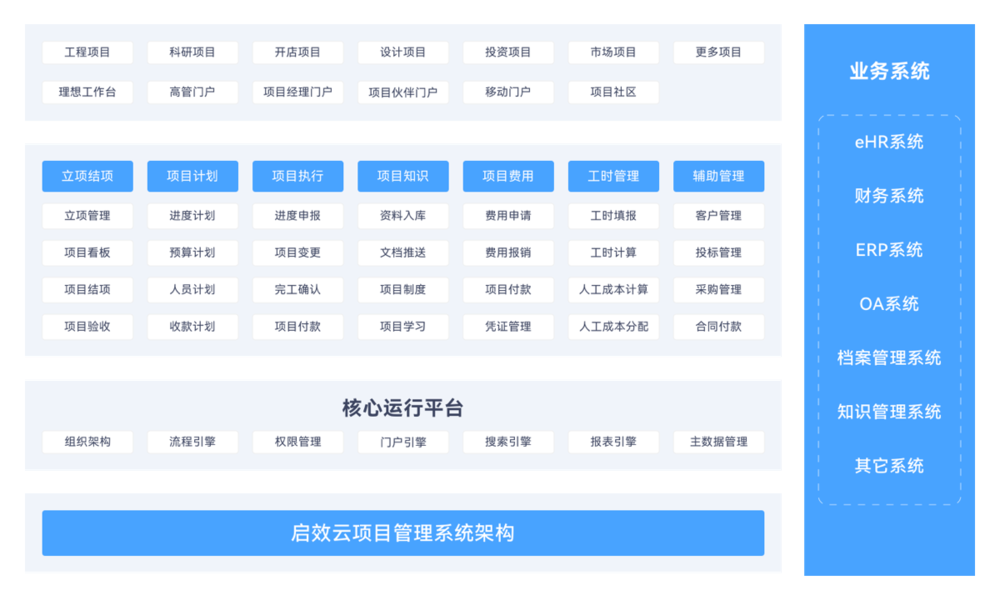Select the 门户引擎 box

coord(403,442)
